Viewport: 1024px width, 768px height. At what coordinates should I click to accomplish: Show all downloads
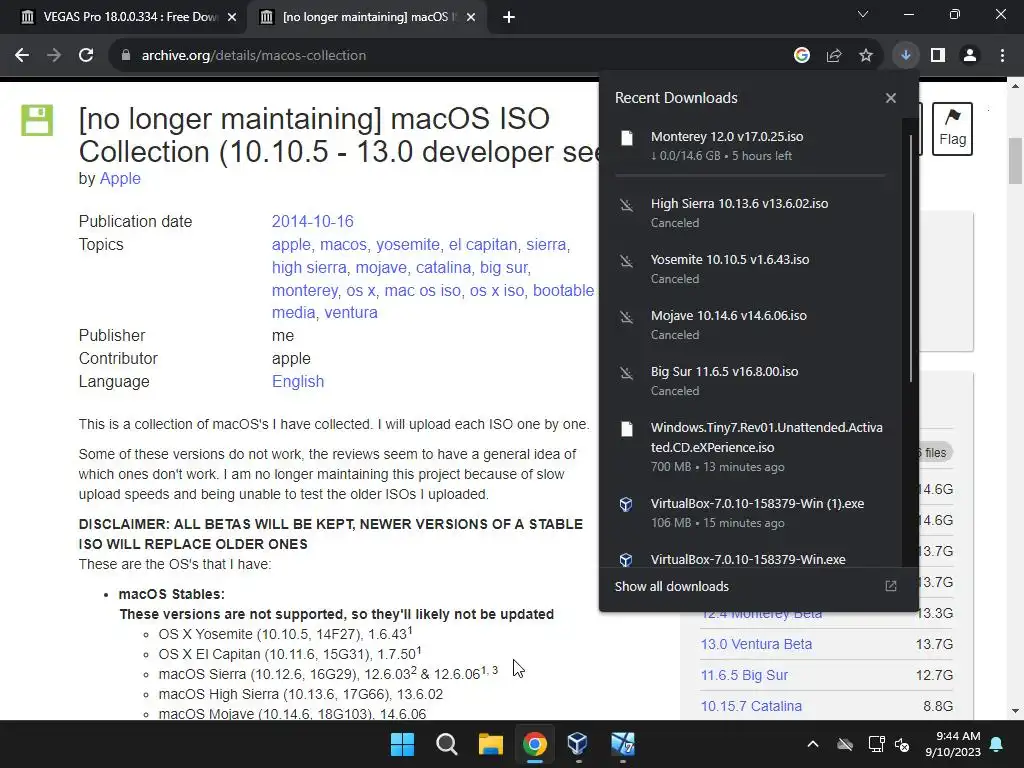[671, 586]
